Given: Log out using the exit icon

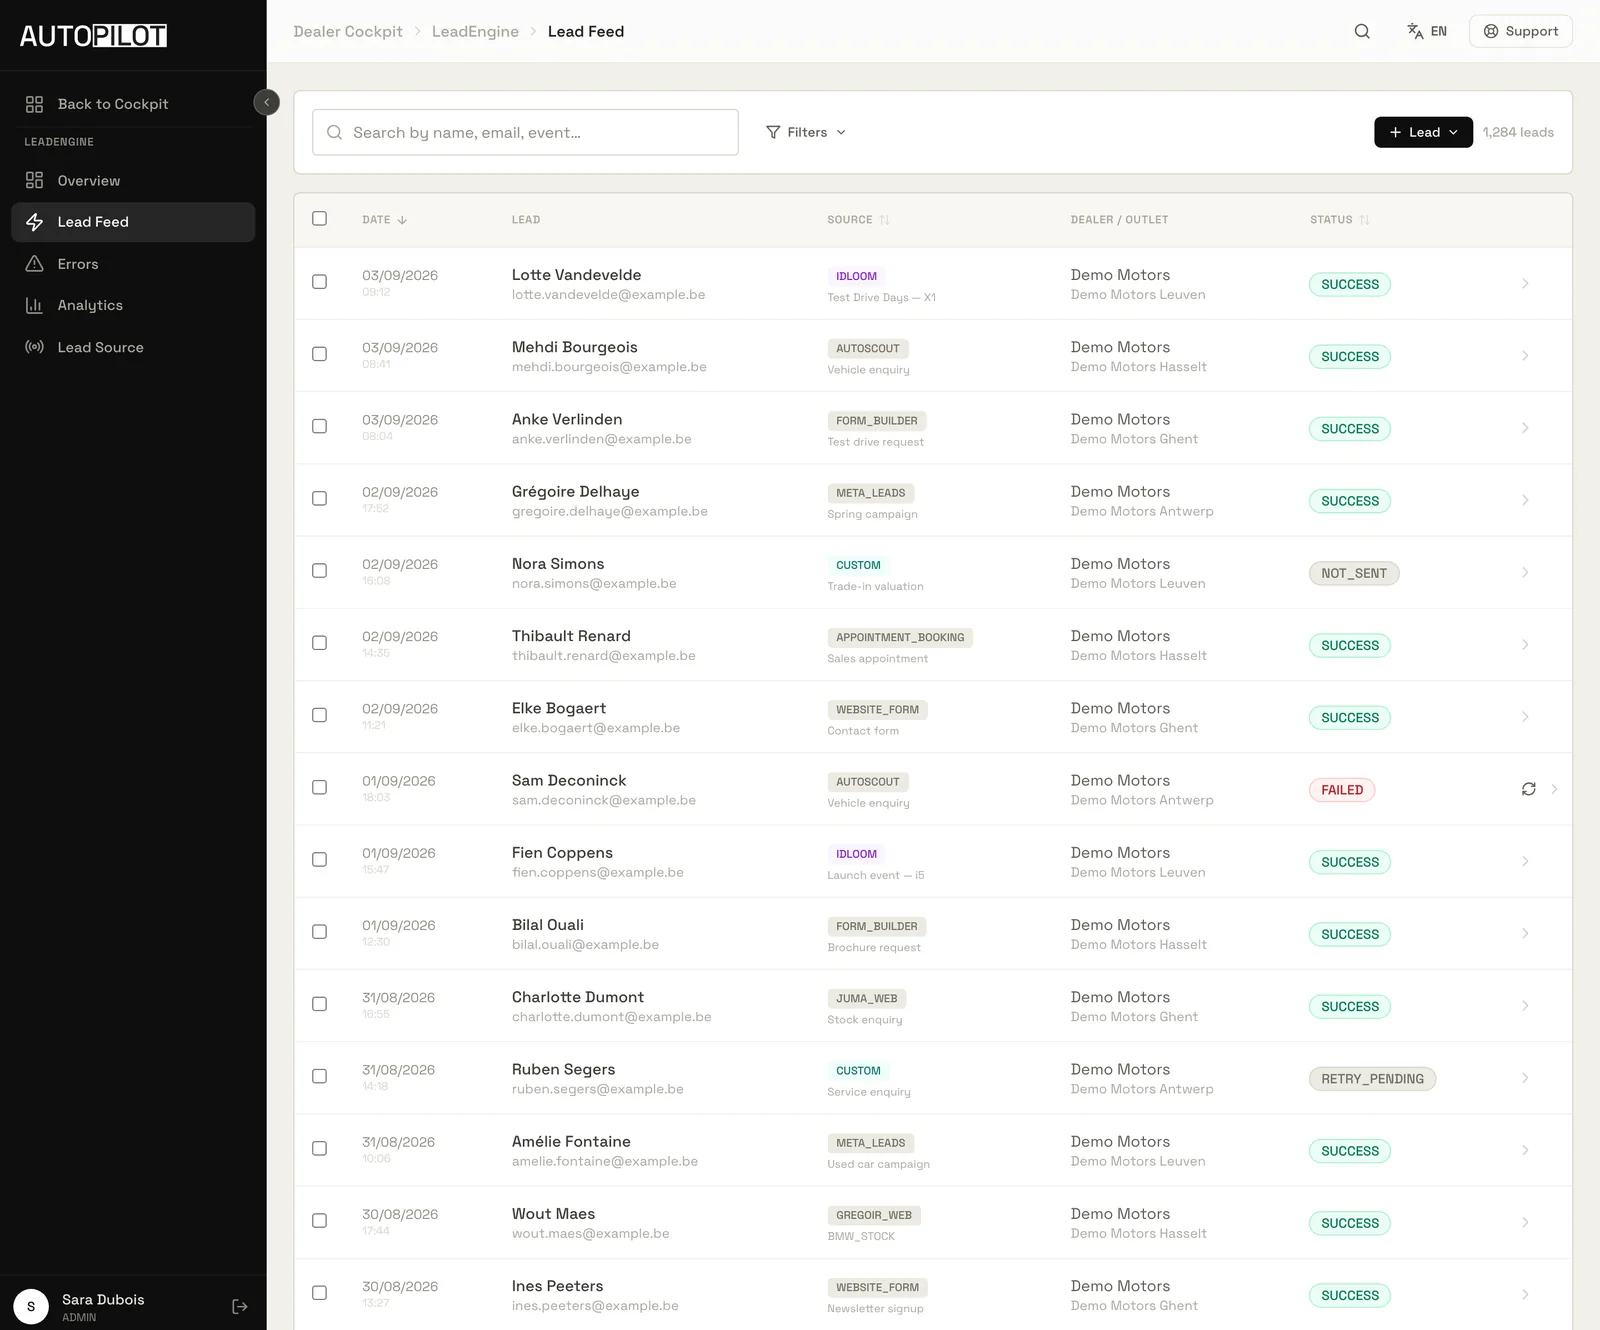Looking at the screenshot, I should pyautogui.click(x=240, y=1306).
